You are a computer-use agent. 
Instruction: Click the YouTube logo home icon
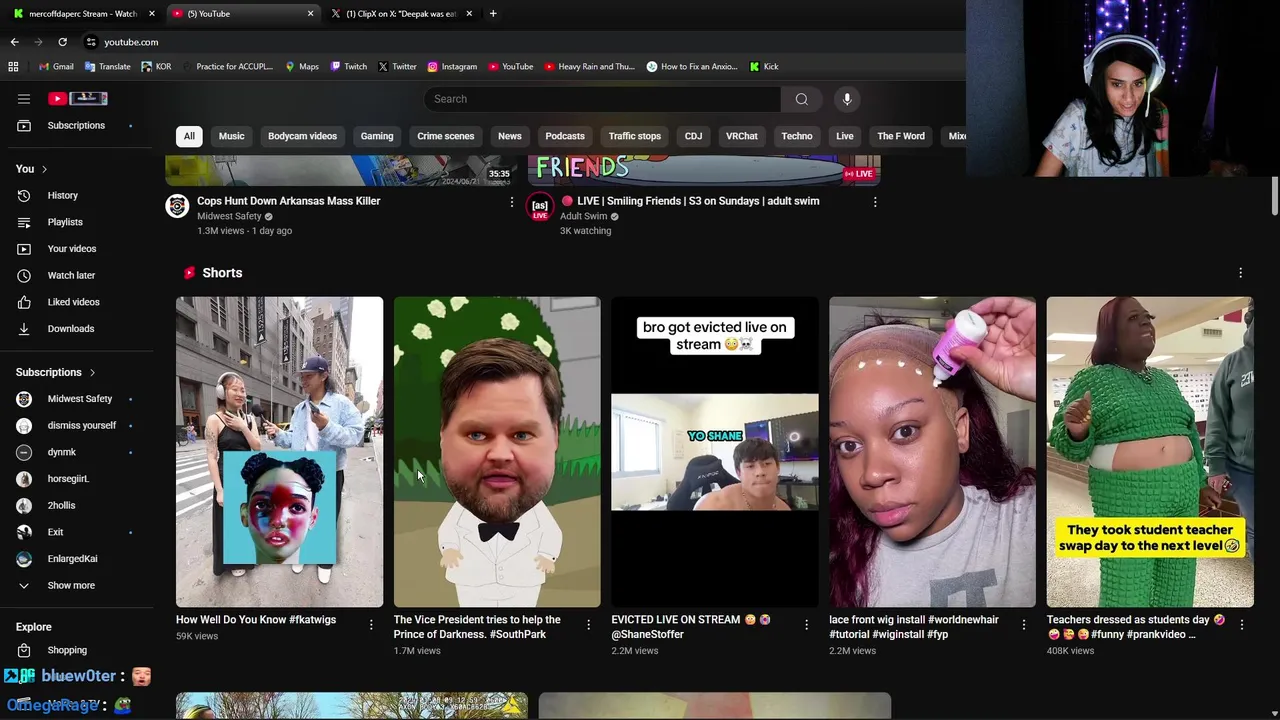pyautogui.click(x=78, y=98)
